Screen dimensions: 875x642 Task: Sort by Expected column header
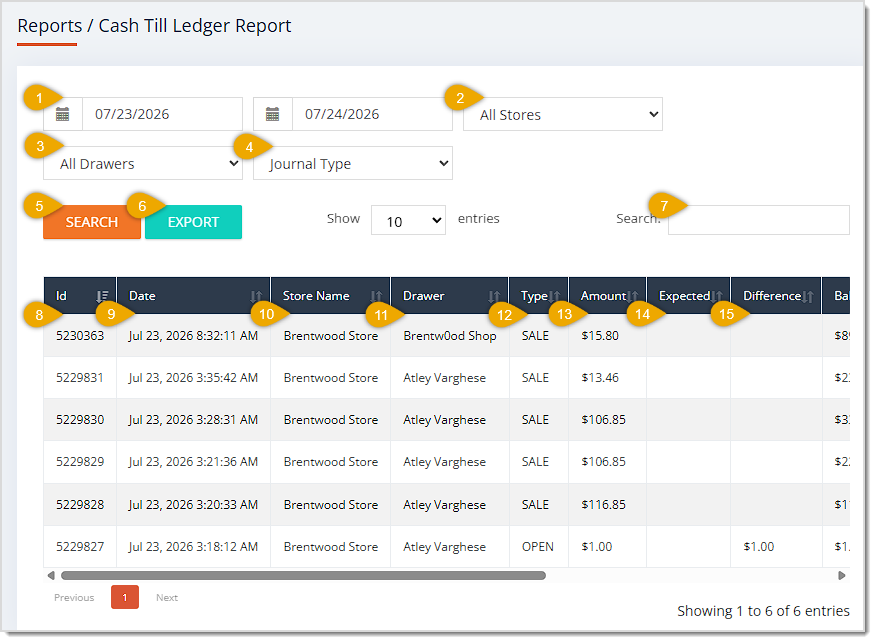pos(689,295)
